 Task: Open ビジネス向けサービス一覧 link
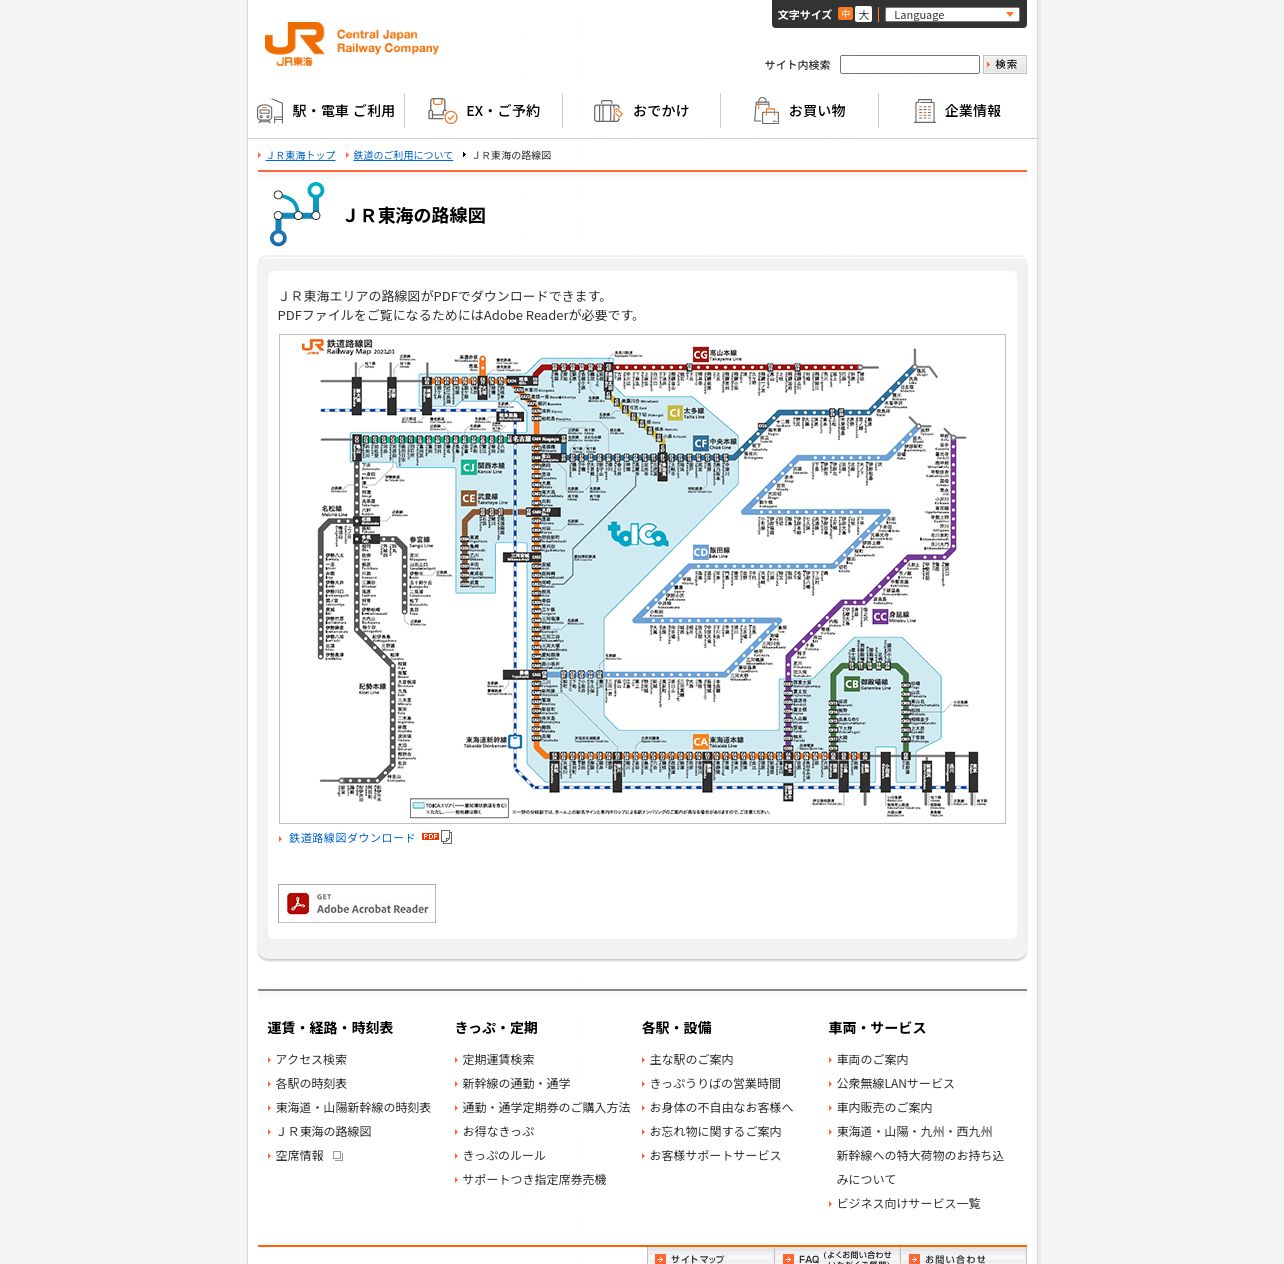tap(908, 1204)
